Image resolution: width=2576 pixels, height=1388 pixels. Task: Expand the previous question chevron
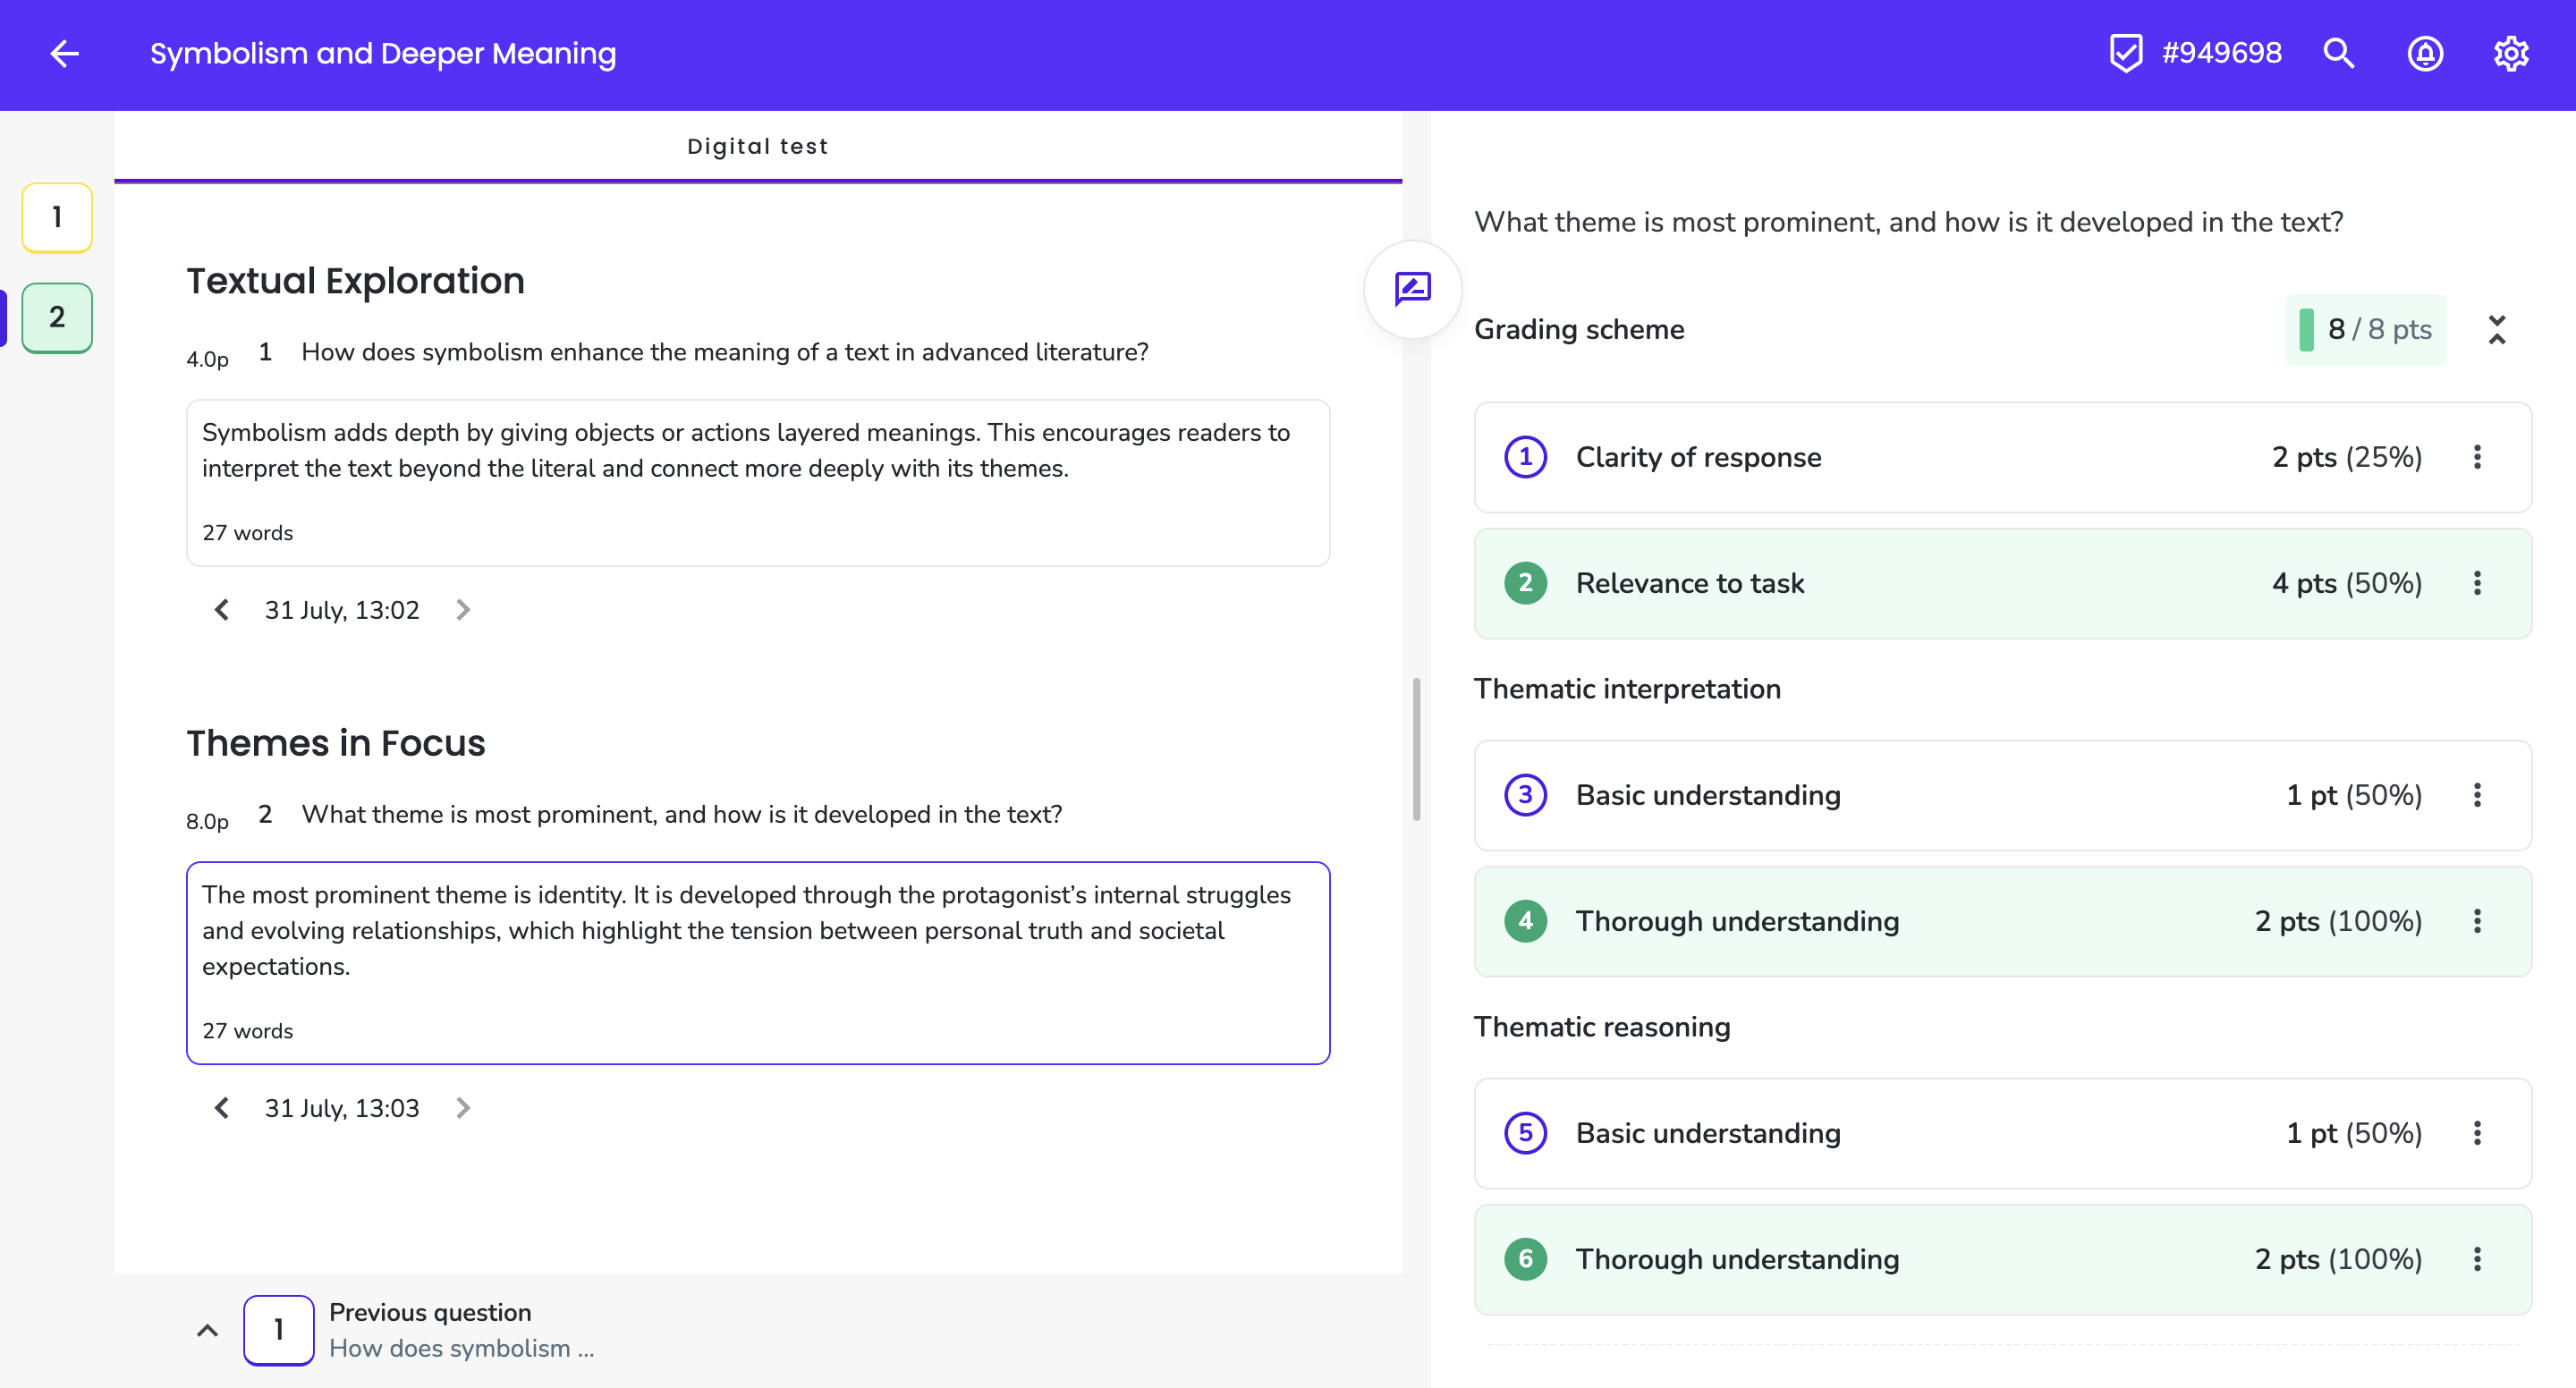(x=207, y=1331)
